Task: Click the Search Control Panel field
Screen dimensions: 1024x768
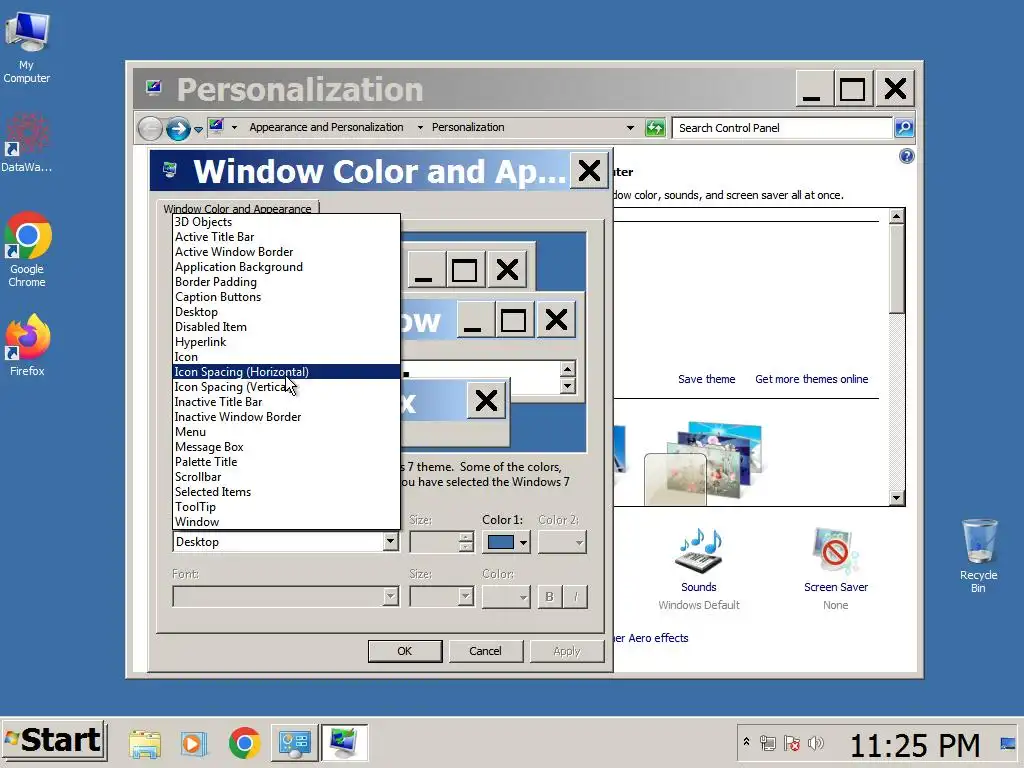Action: pyautogui.click(x=784, y=128)
